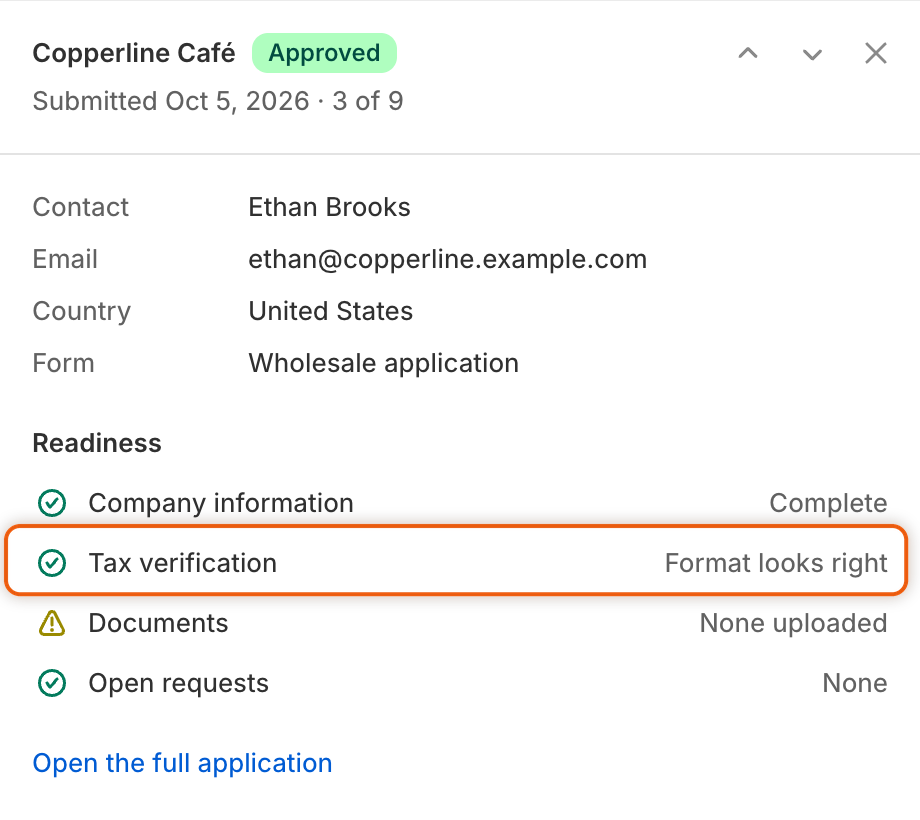
Task: Close the Copperline Café detail panel
Action: tap(876, 53)
